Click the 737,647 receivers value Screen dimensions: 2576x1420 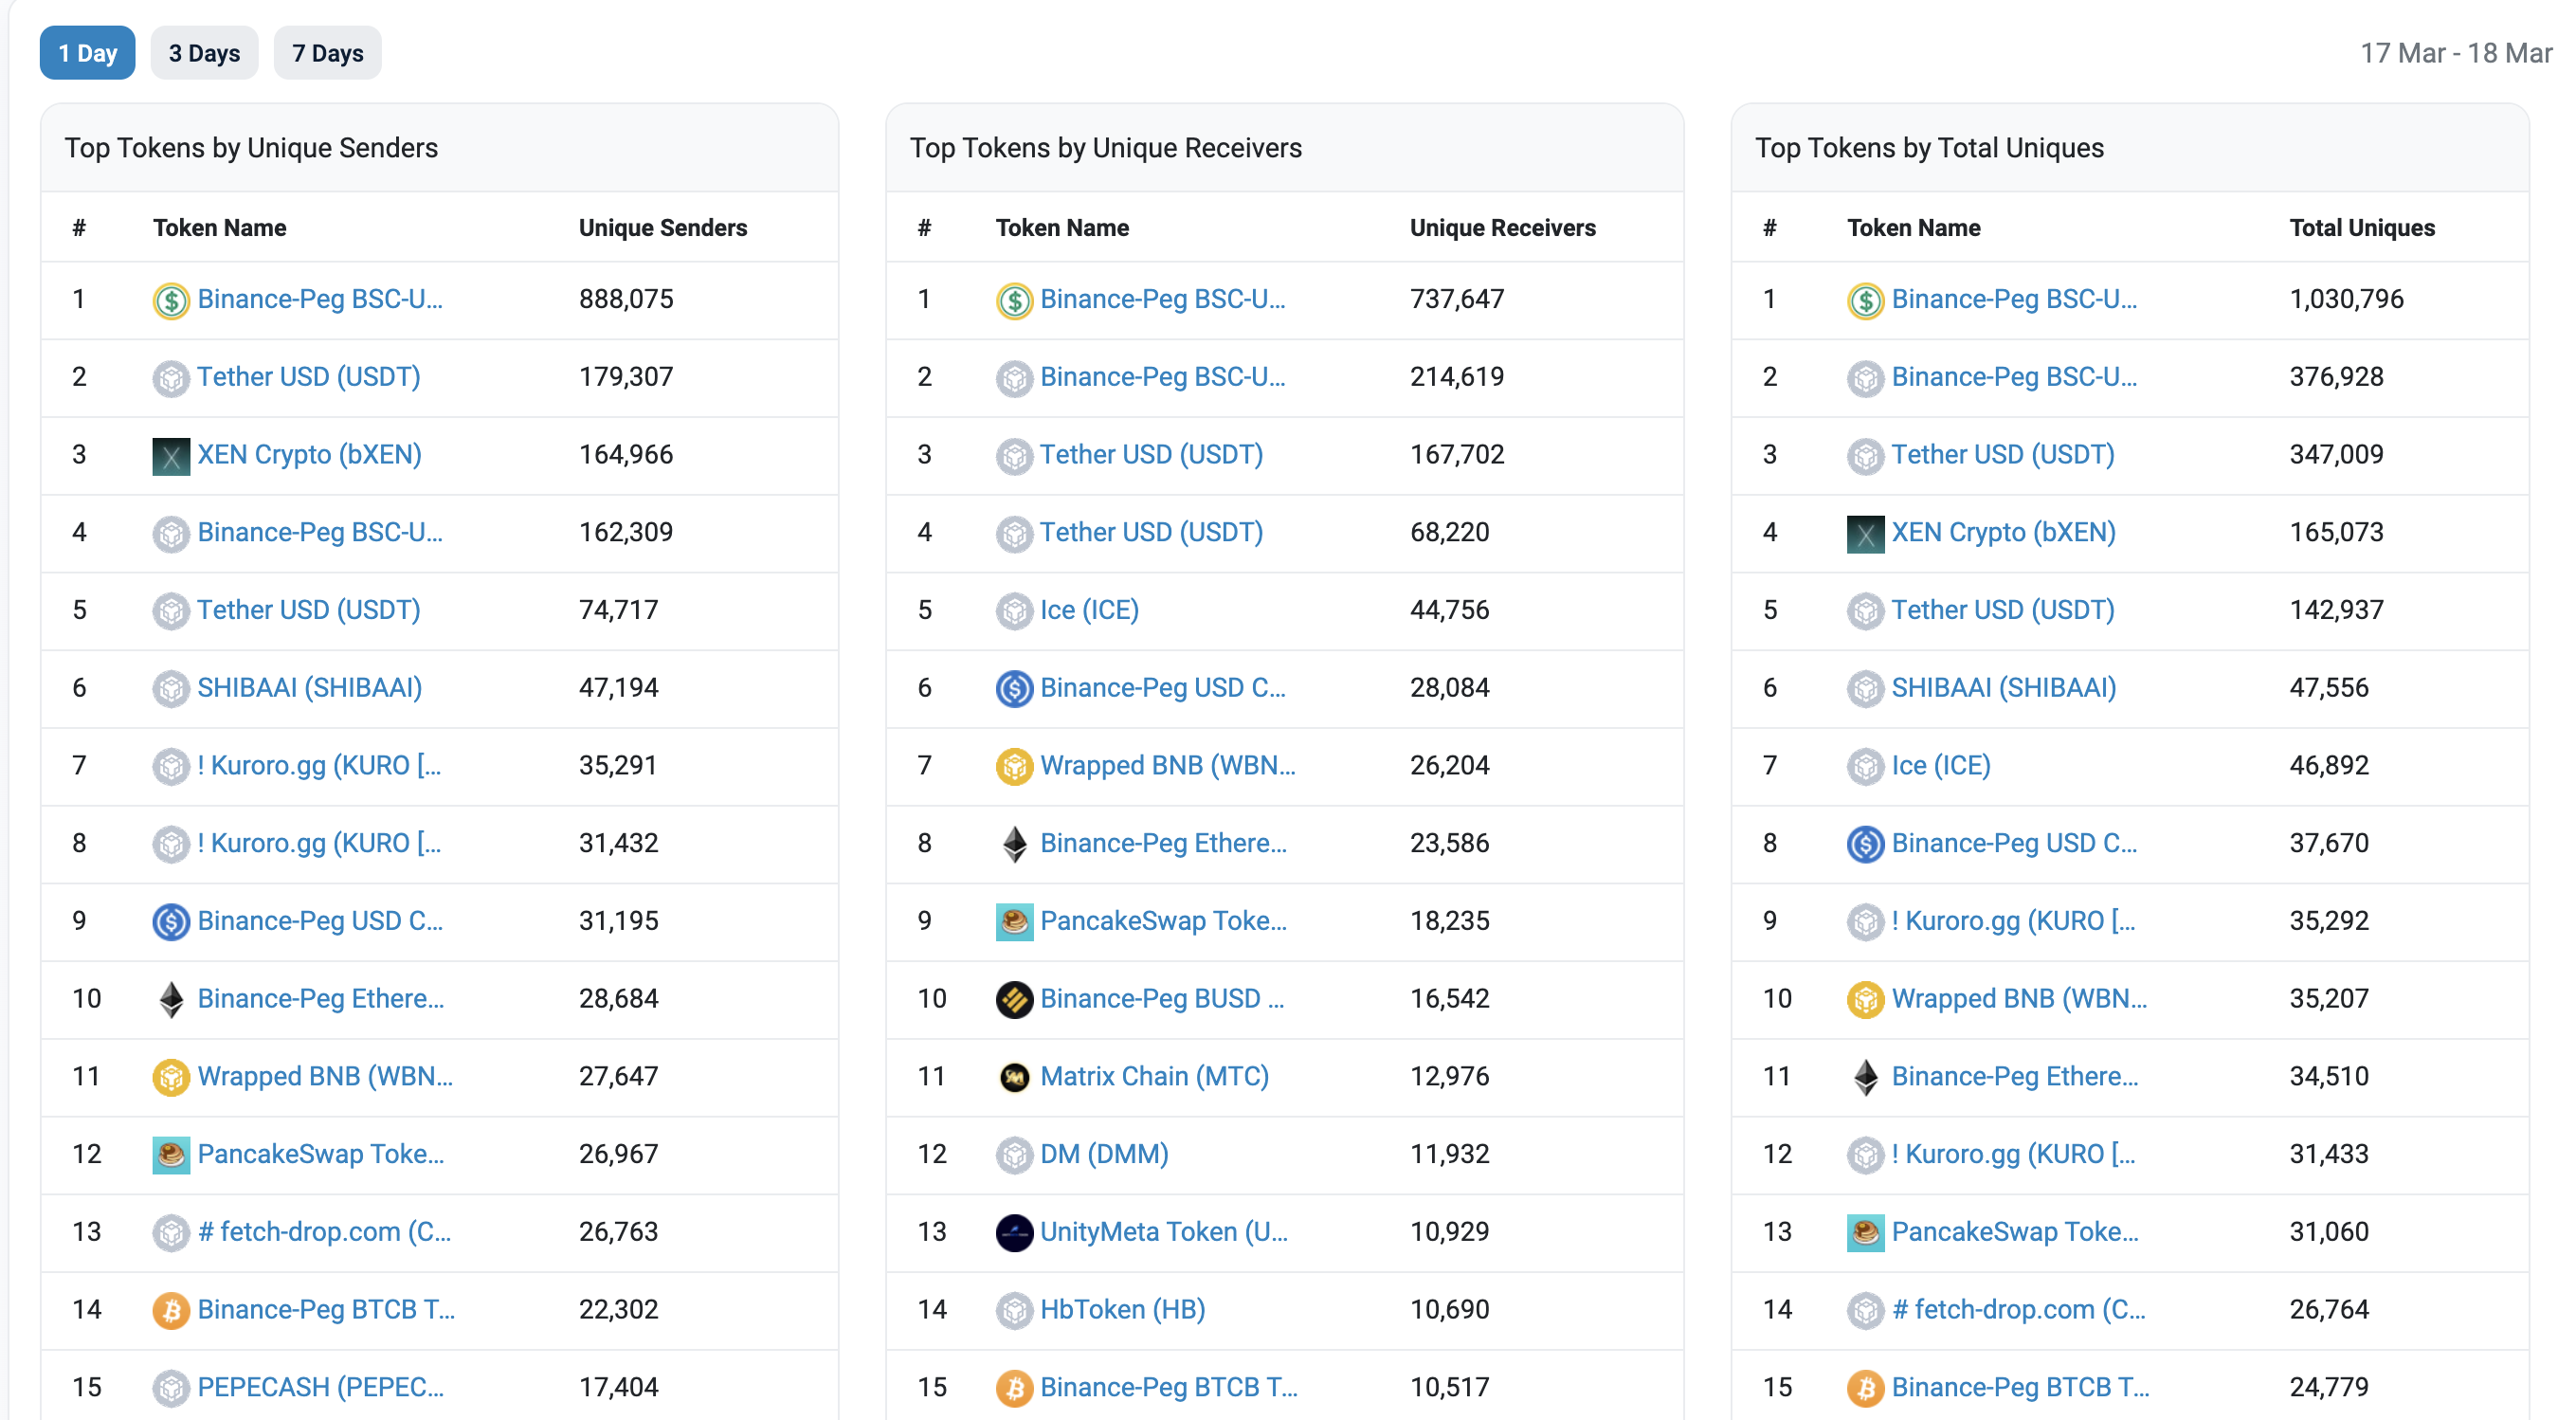(x=1456, y=299)
